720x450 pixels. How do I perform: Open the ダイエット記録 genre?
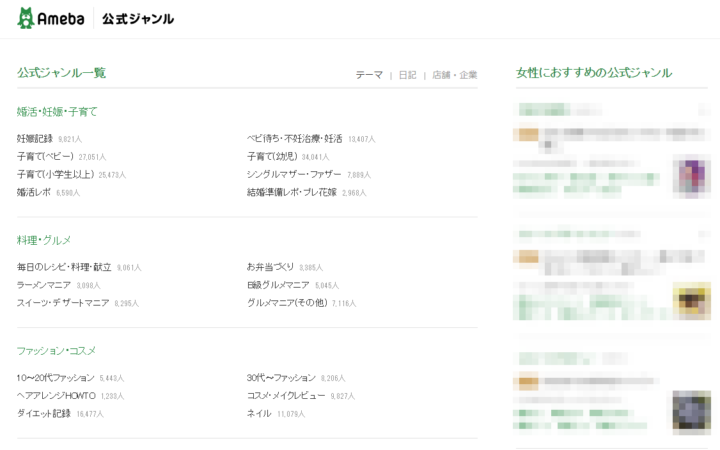(44, 413)
